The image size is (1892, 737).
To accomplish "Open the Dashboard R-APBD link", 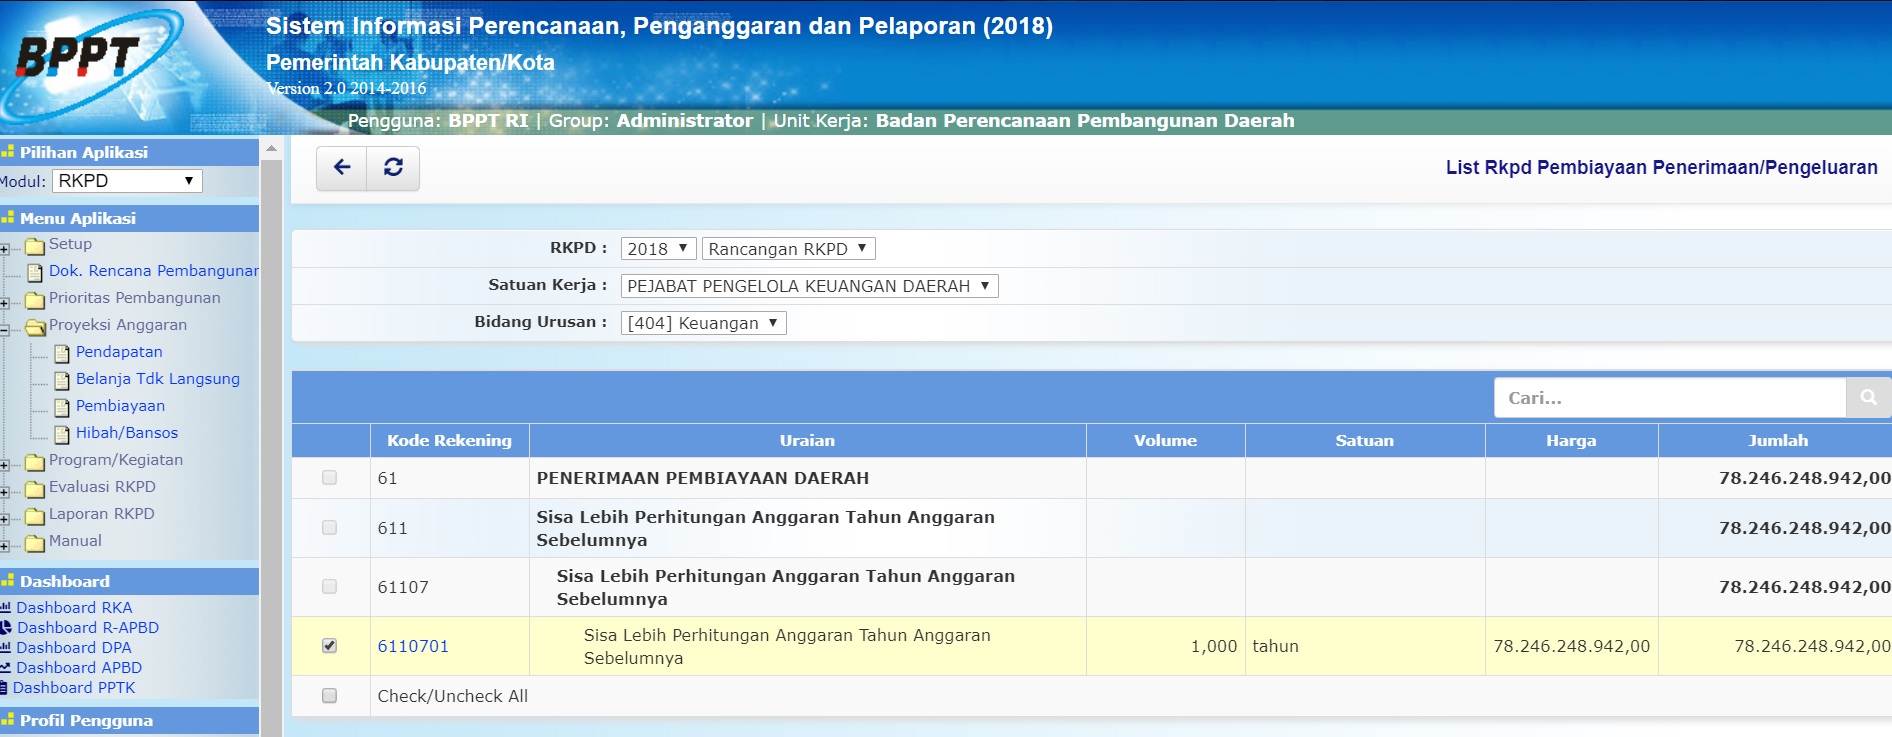I will 88,627.
